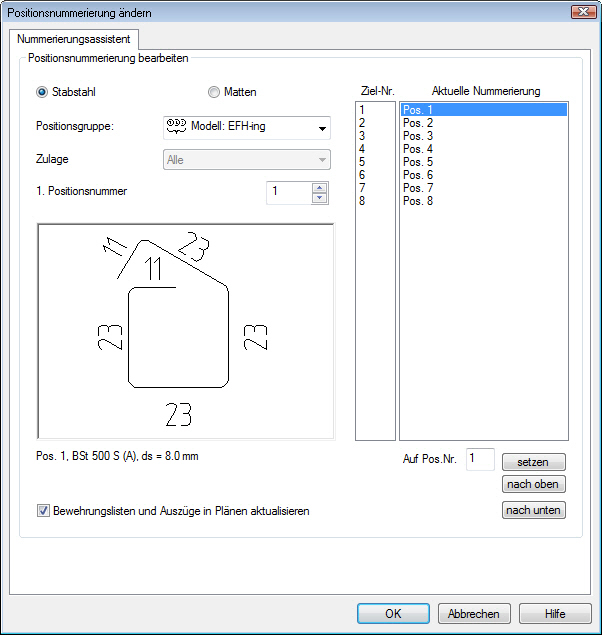Select Pos. 6 in the list
The height and width of the screenshot is (635, 602).
click(484, 175)
